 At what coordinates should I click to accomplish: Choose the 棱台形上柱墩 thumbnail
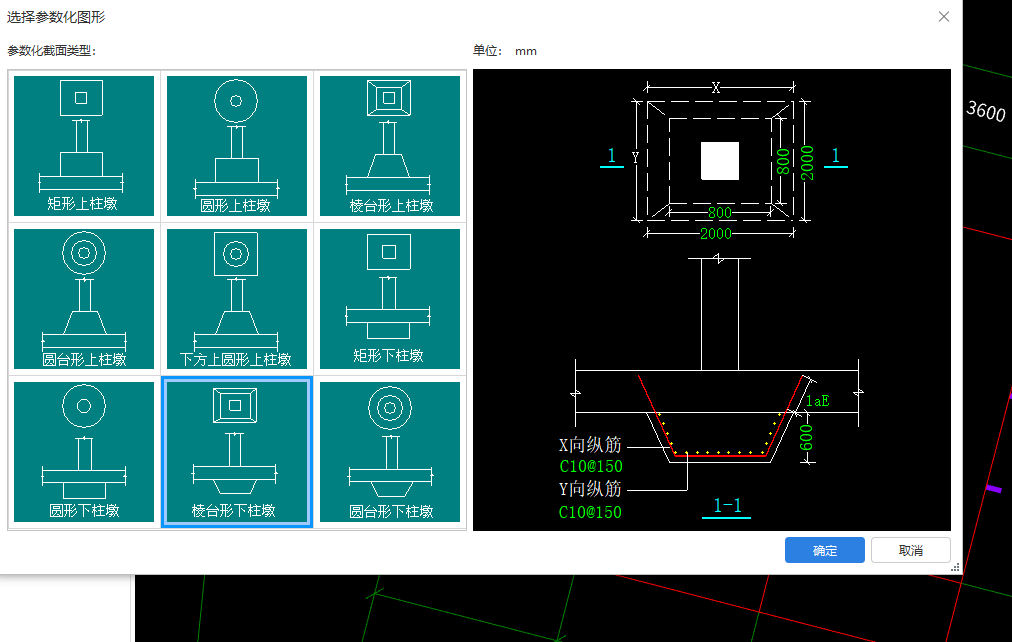point(390,146)
